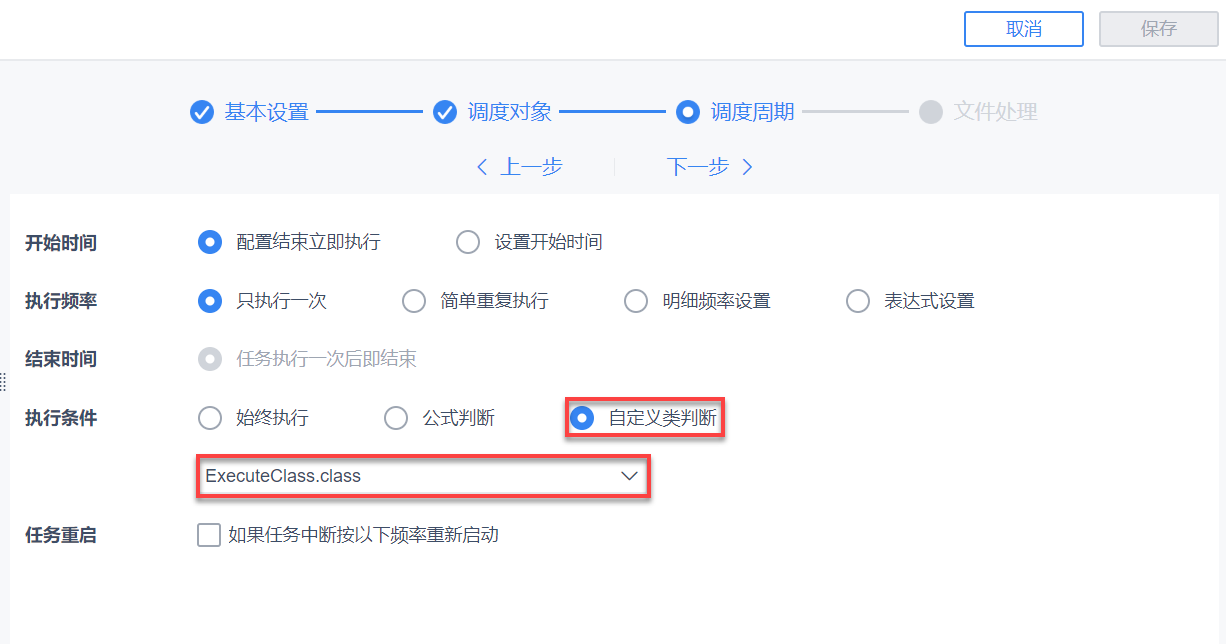The image size is (1226, 644).
Task: Click the 文件处理 step circle icon
Action: (931, 112)
